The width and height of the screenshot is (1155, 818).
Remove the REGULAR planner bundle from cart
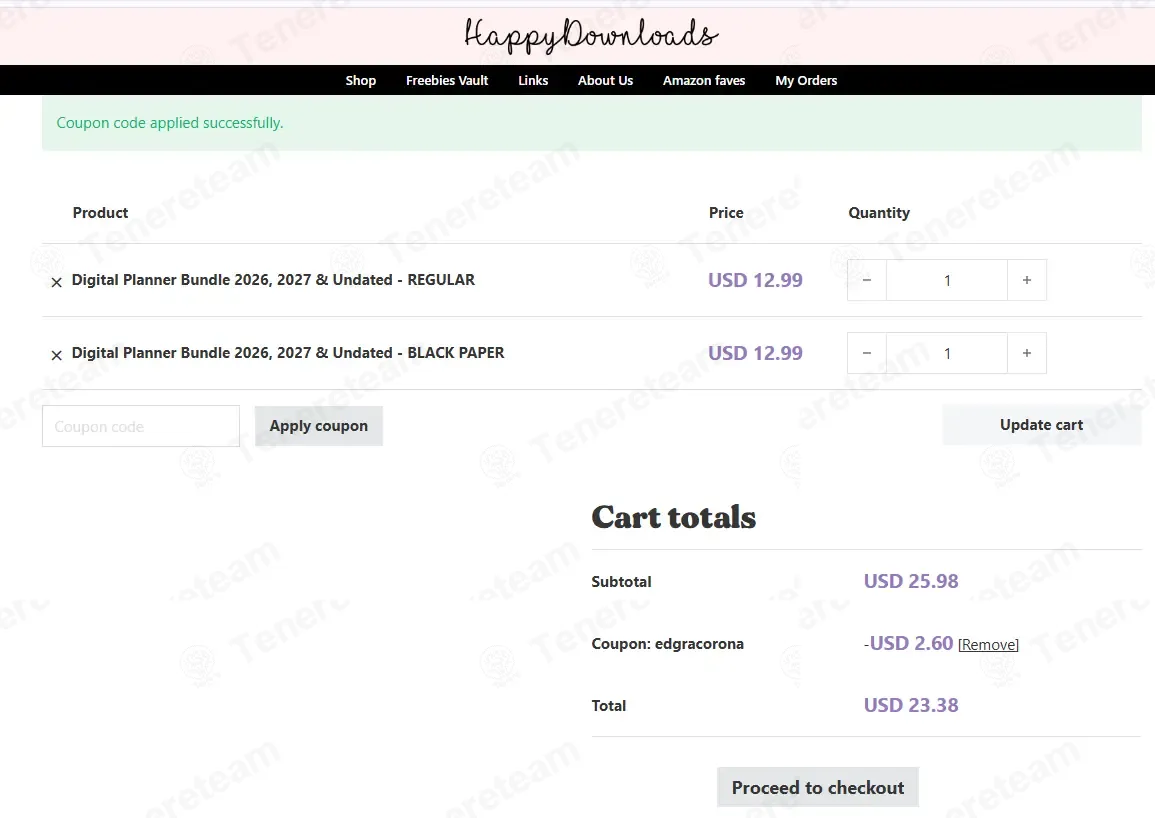(x=57, y=282)
